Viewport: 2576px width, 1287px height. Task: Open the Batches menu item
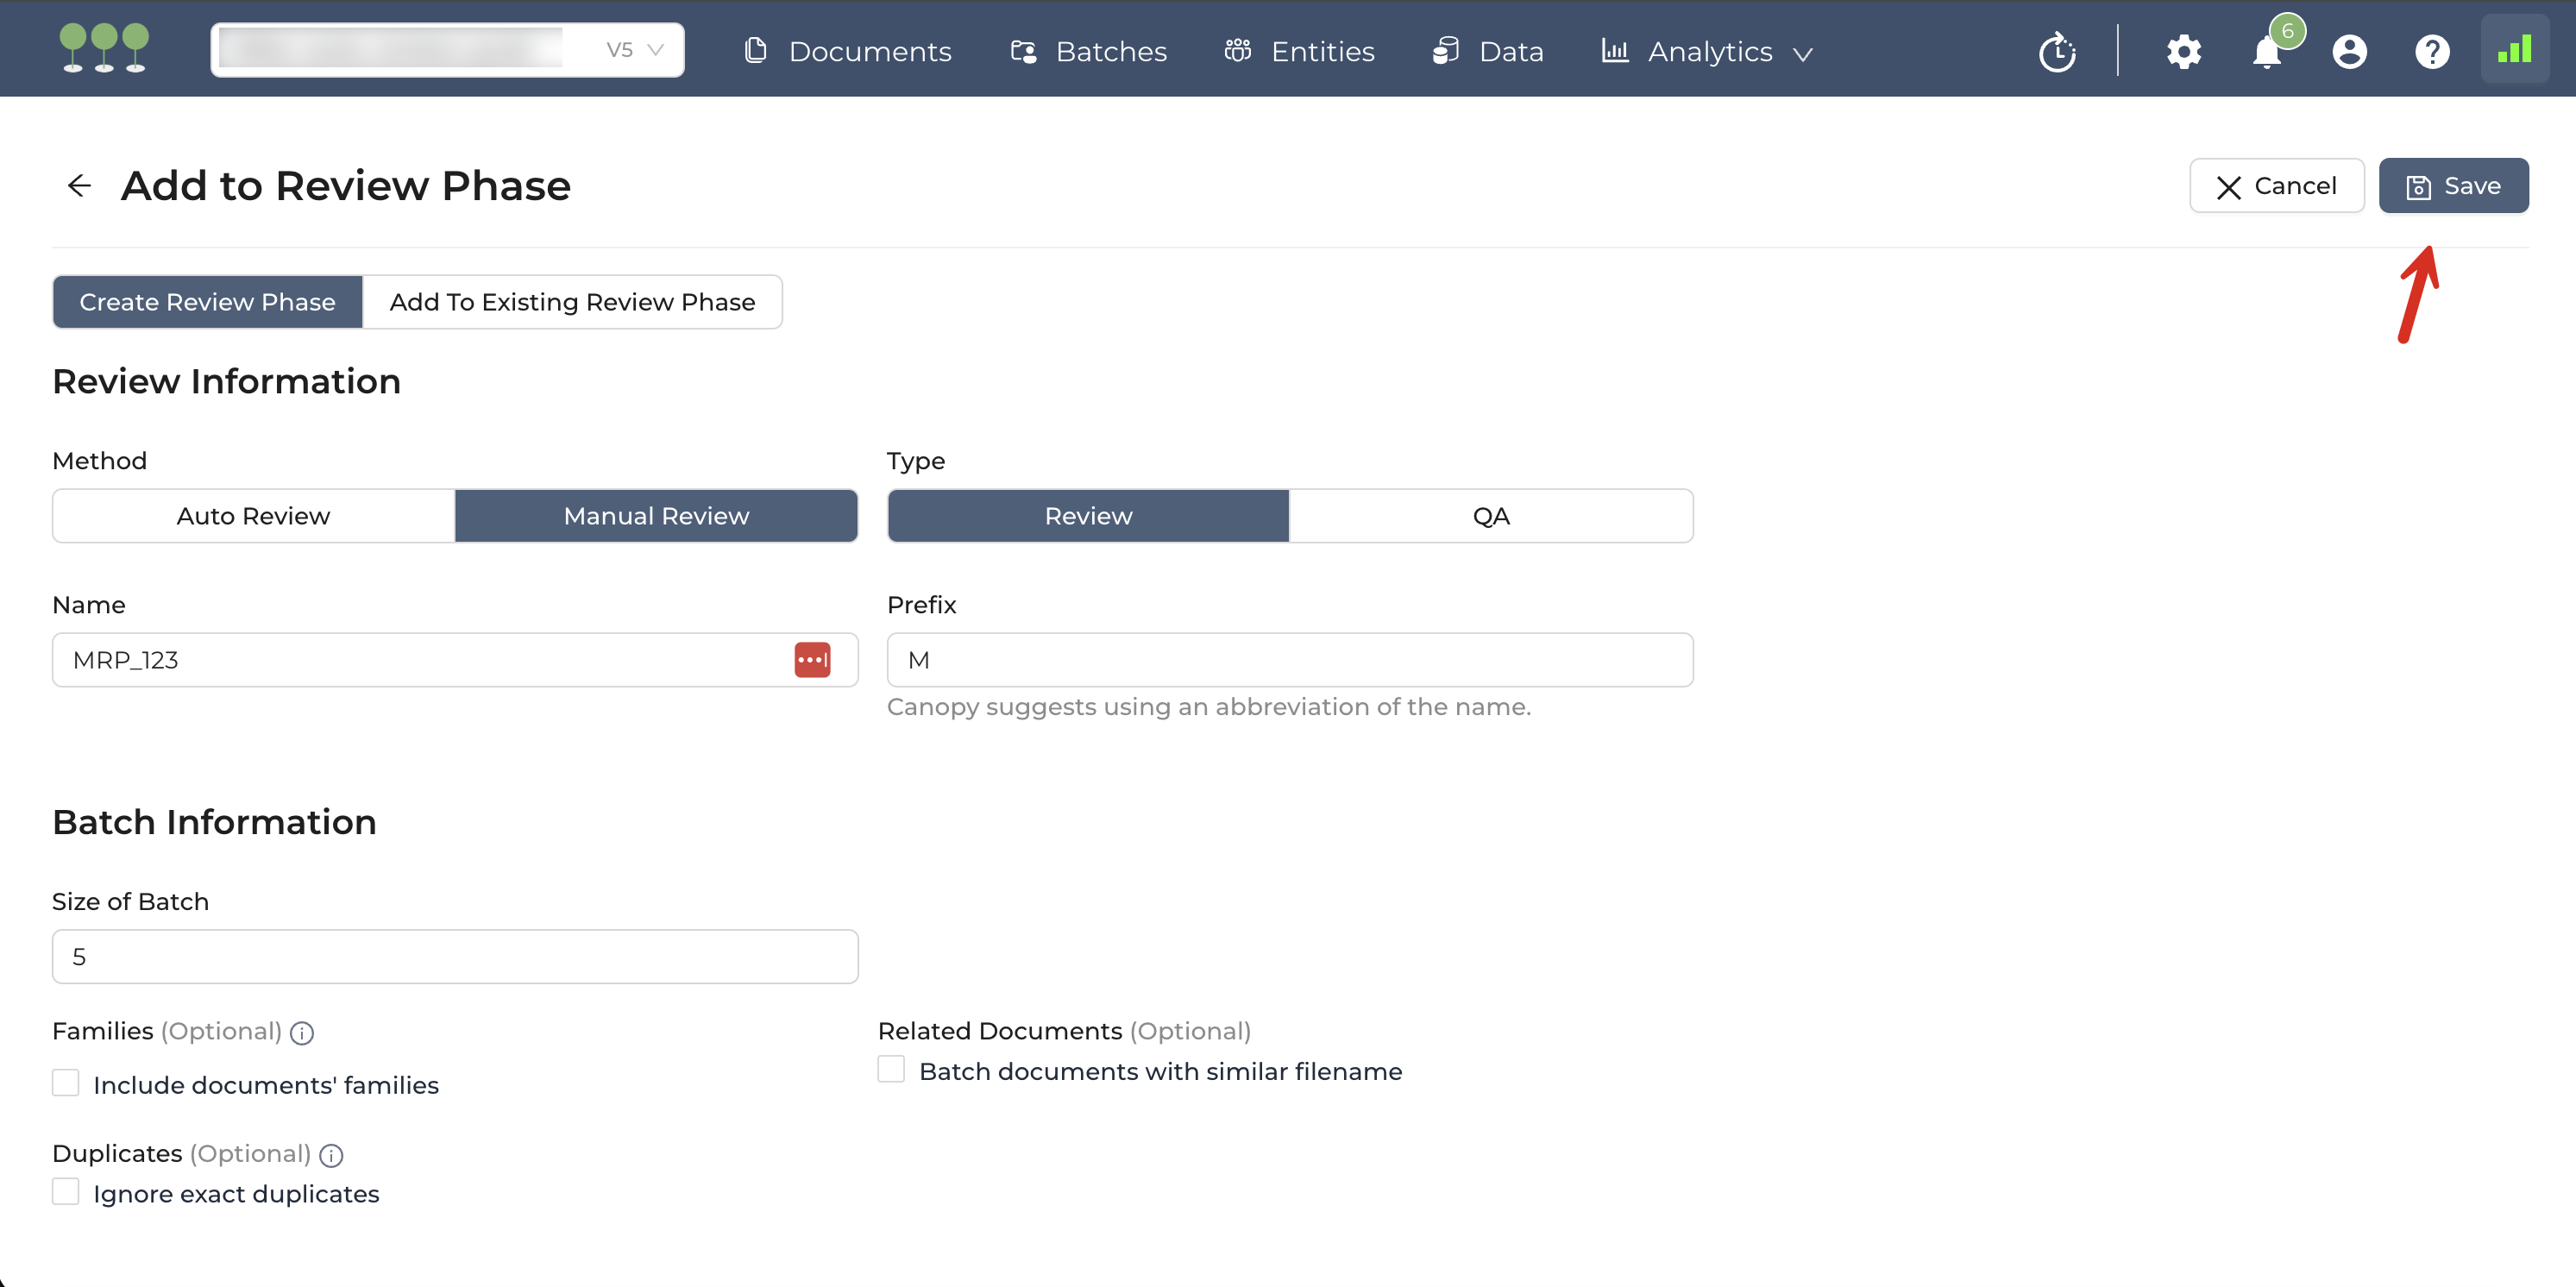pyautogui.click(x=1089, y=51)
